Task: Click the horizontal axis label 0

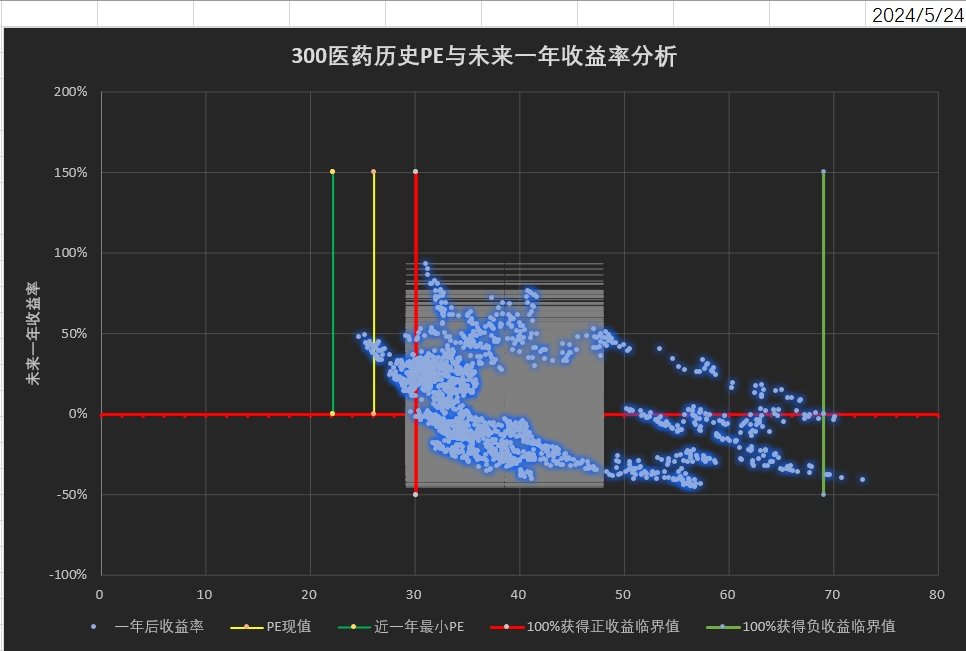Action: (100, 594)
